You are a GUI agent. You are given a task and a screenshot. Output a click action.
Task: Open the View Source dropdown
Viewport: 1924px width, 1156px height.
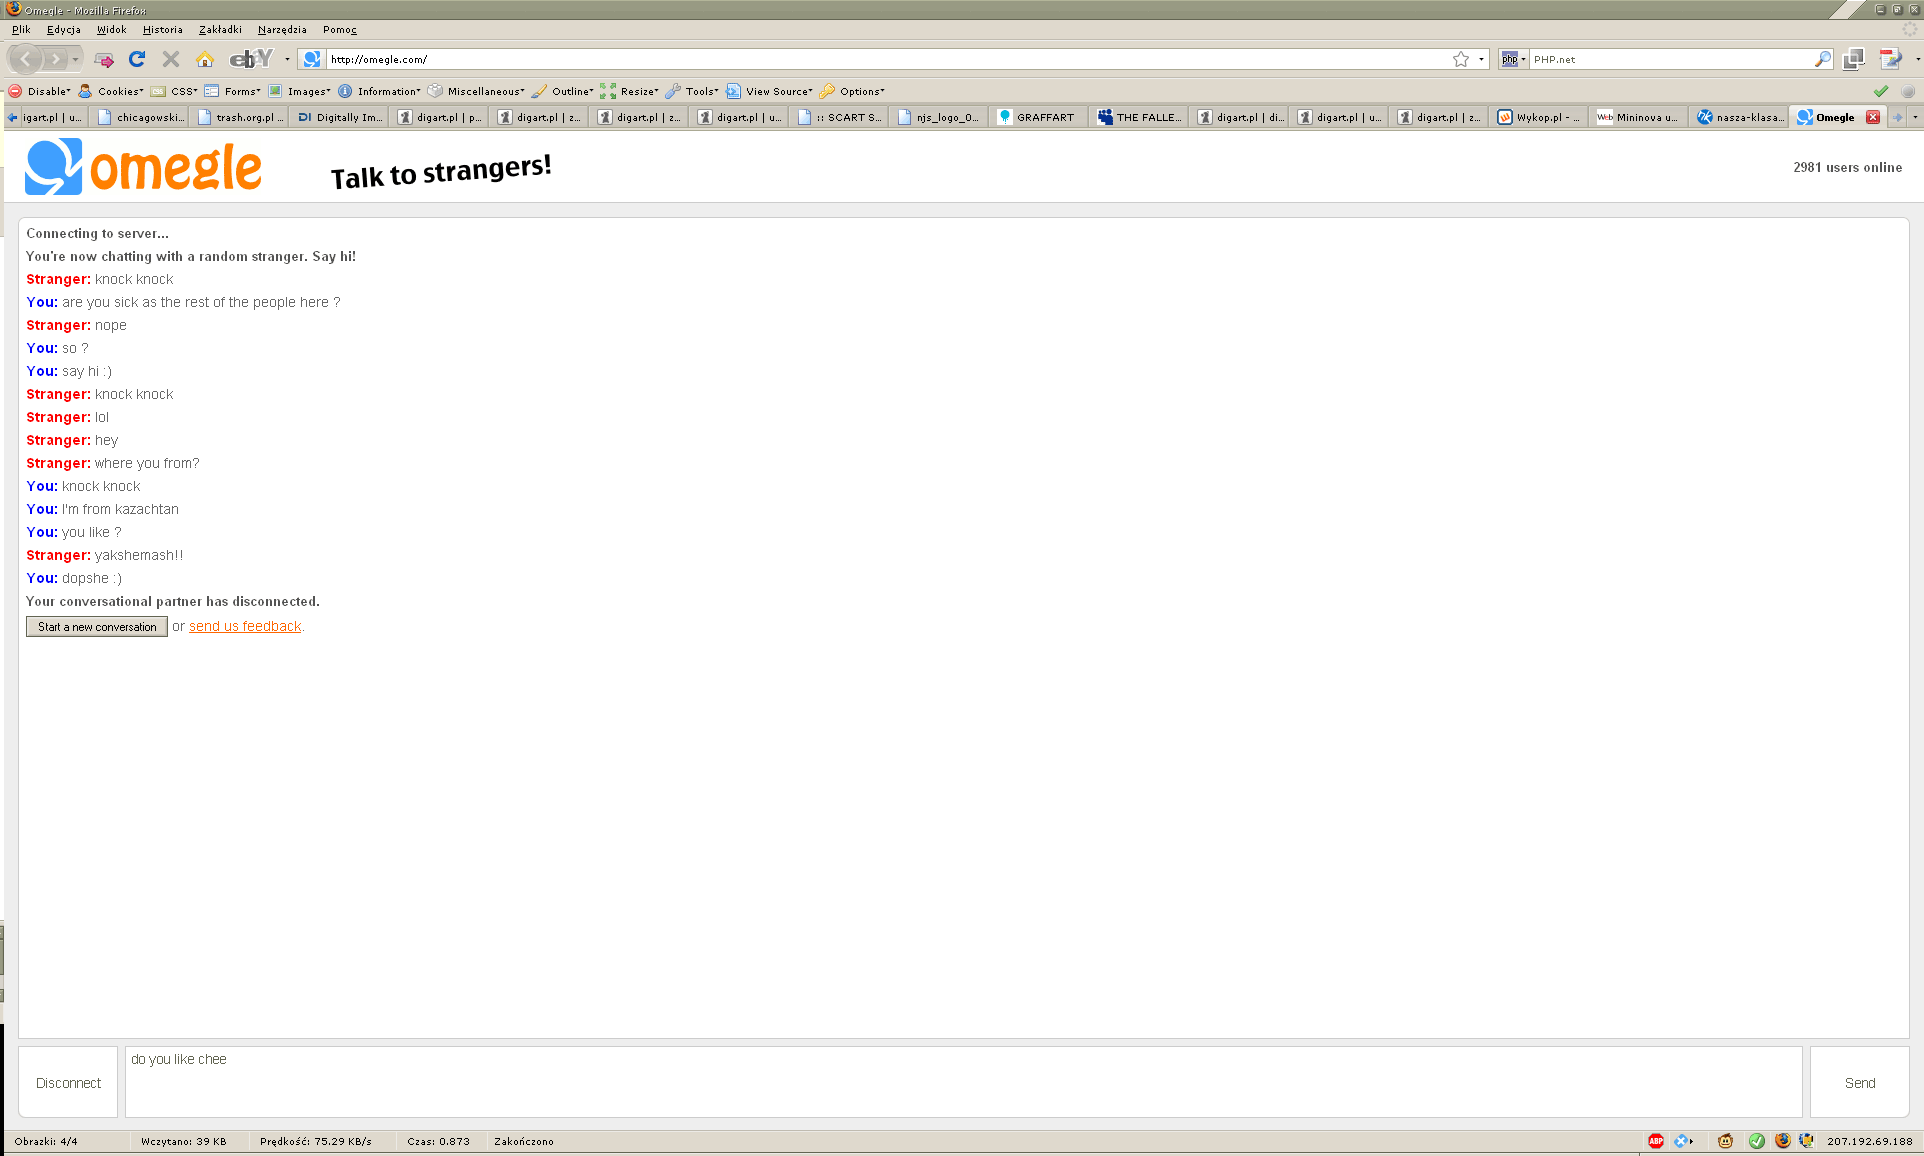point(770,91)
